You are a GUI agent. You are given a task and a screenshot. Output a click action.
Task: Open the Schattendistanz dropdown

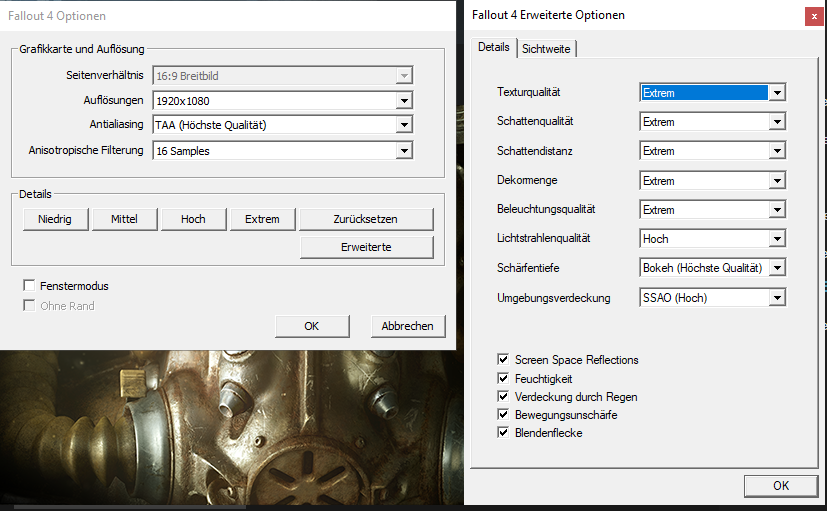713,151
